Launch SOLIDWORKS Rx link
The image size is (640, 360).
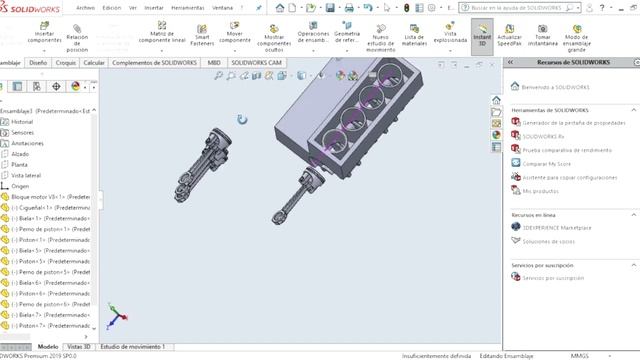point(543,137)
